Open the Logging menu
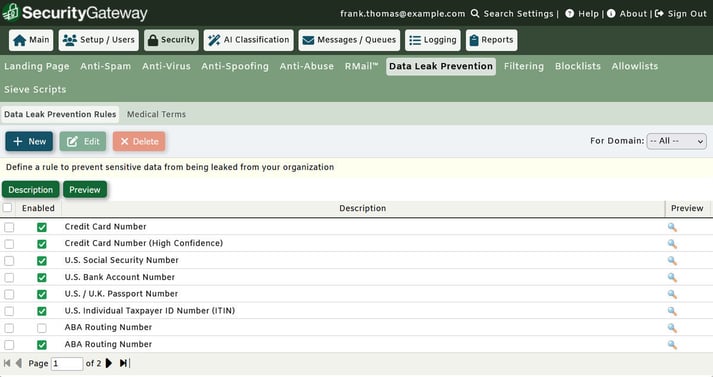Image resolution: width=713 pixels, height=377 pixels. (433, 40)
